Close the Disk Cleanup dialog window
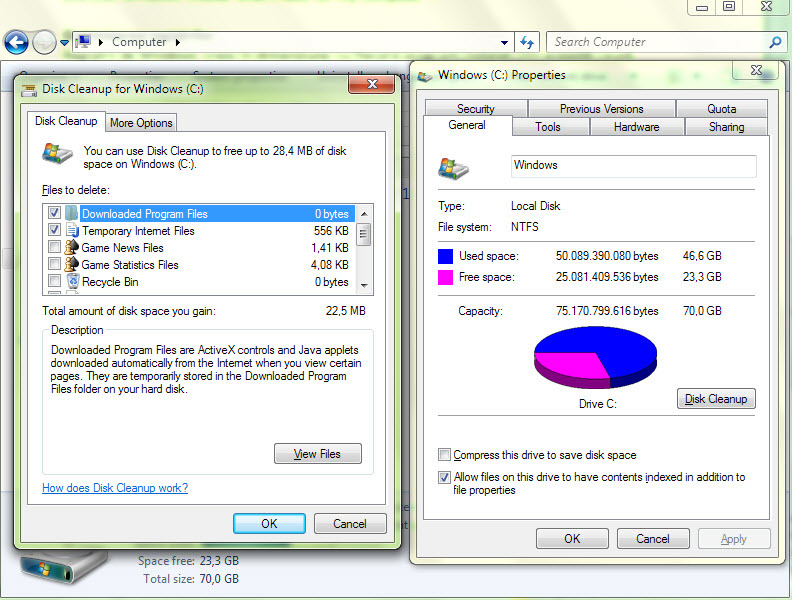This screenshot has width=792, height=600. 372,84
